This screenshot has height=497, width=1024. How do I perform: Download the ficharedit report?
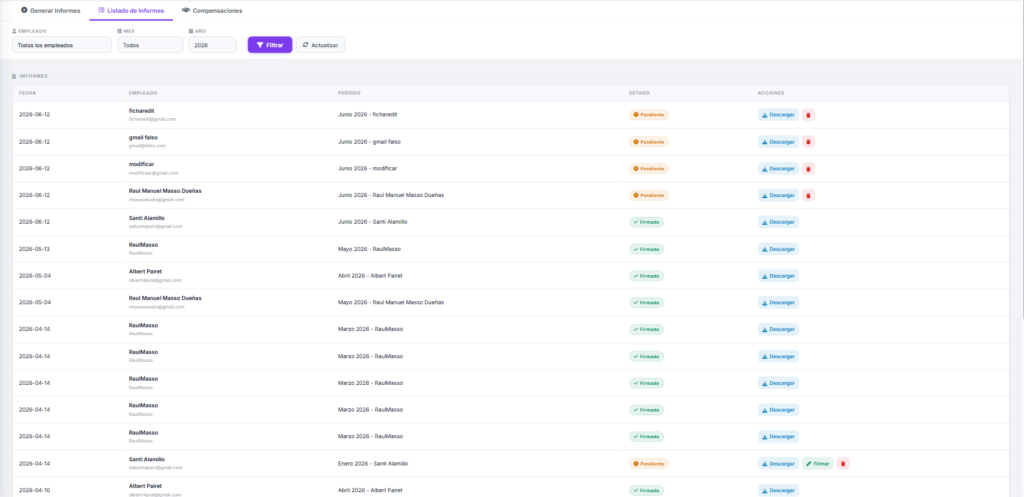coord(778,115)
